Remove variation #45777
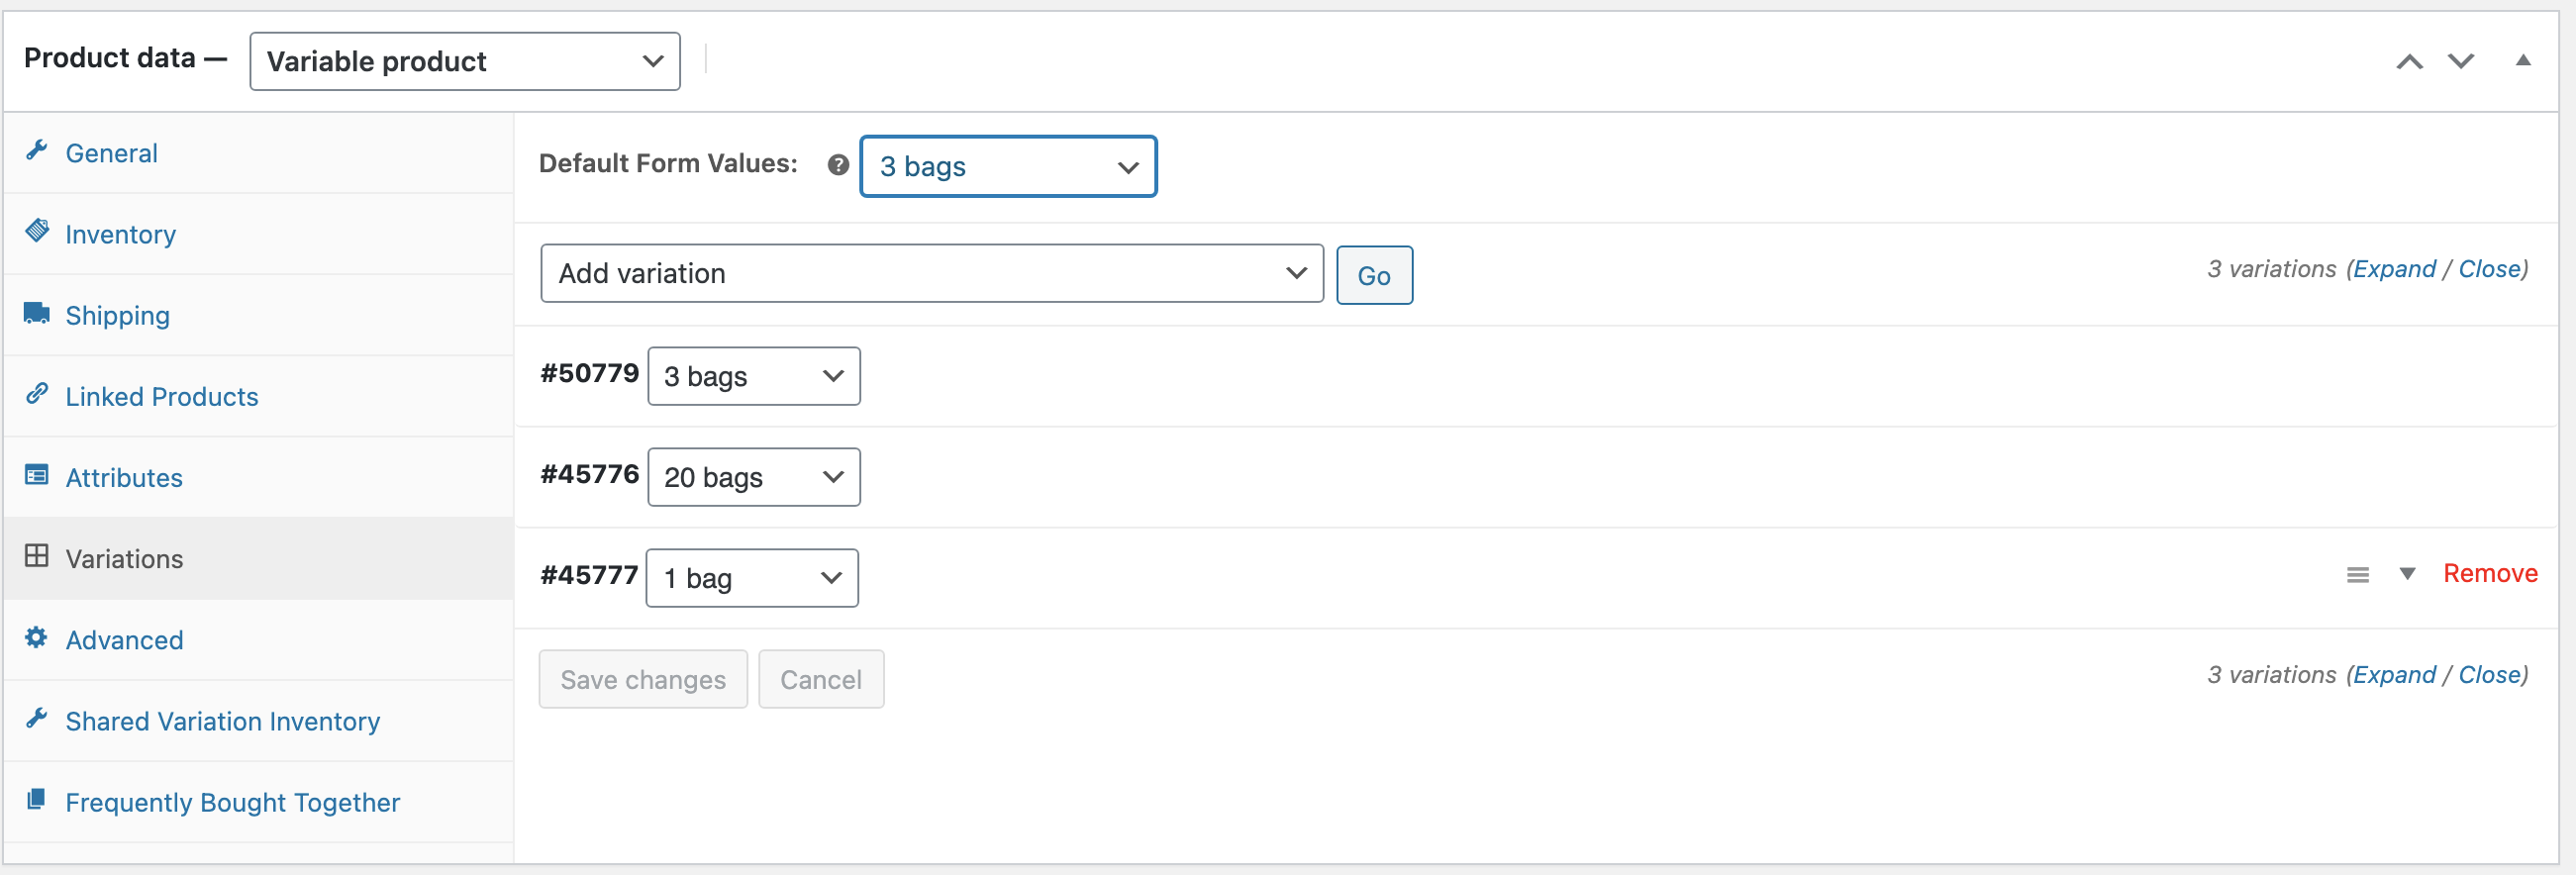 (2489, 574)
